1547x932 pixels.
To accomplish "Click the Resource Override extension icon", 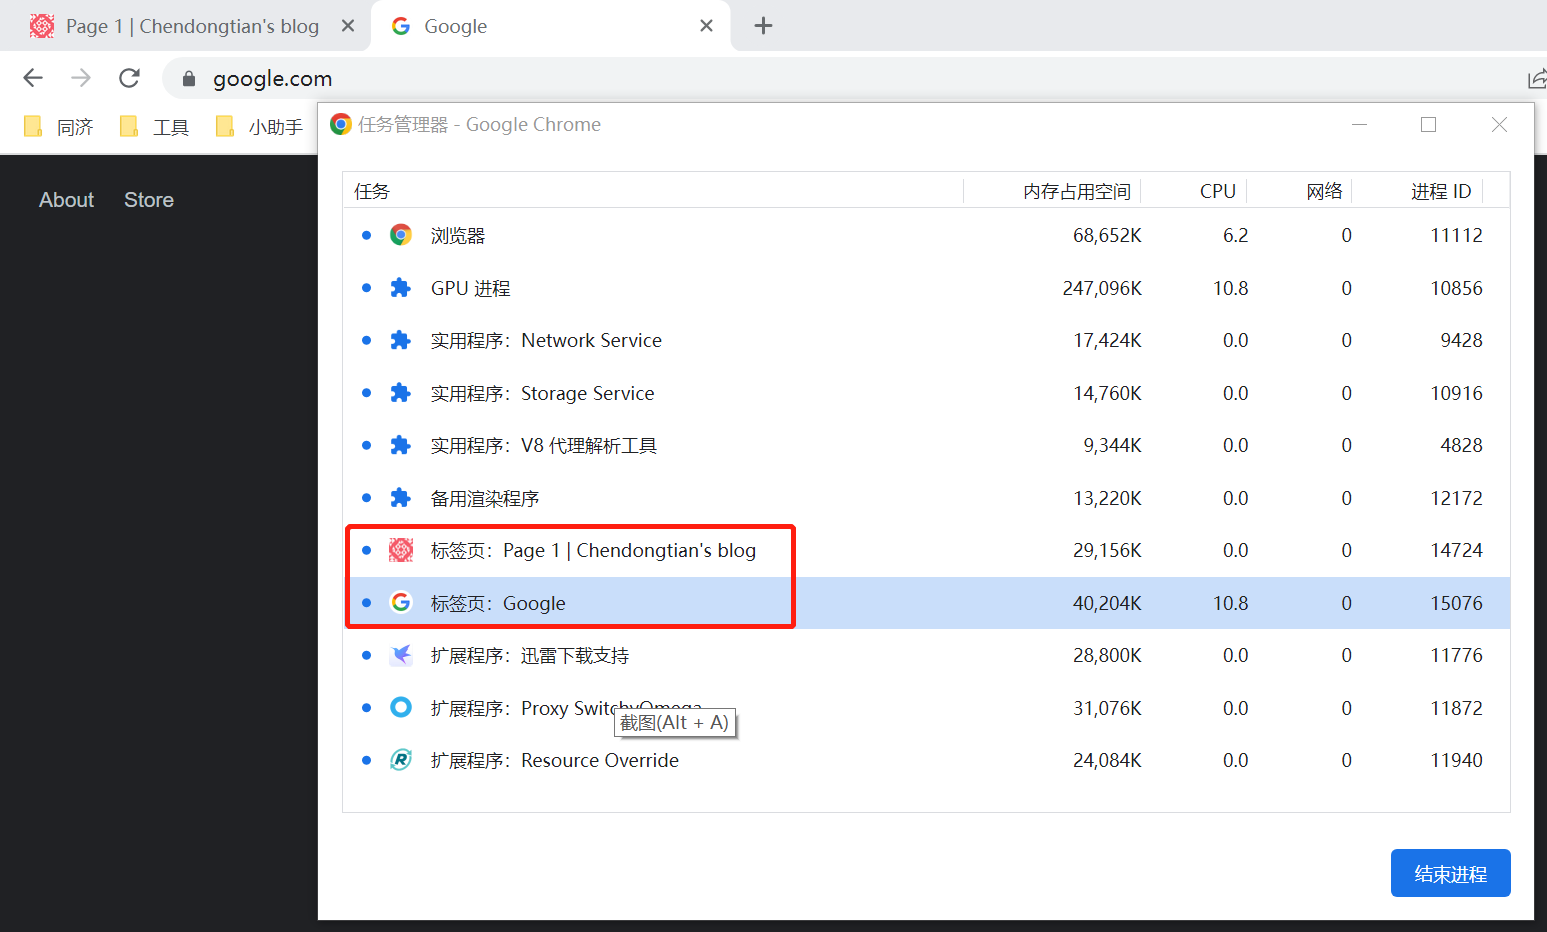I will click(401, 760).
